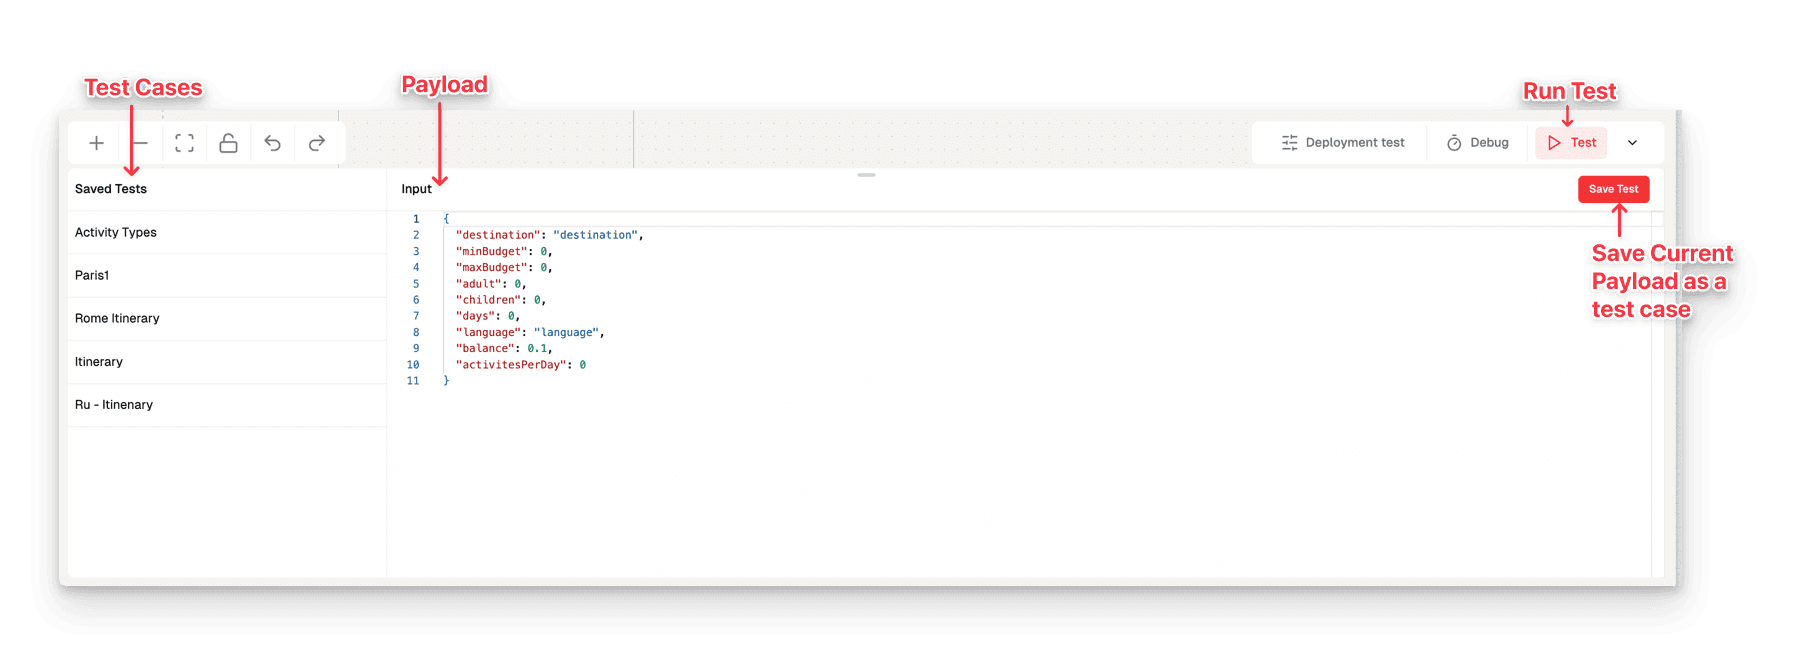The width and height of the screenshot is (1814, 645).
Task: Click the undo arrow icon
Action: tap(272, 143)
